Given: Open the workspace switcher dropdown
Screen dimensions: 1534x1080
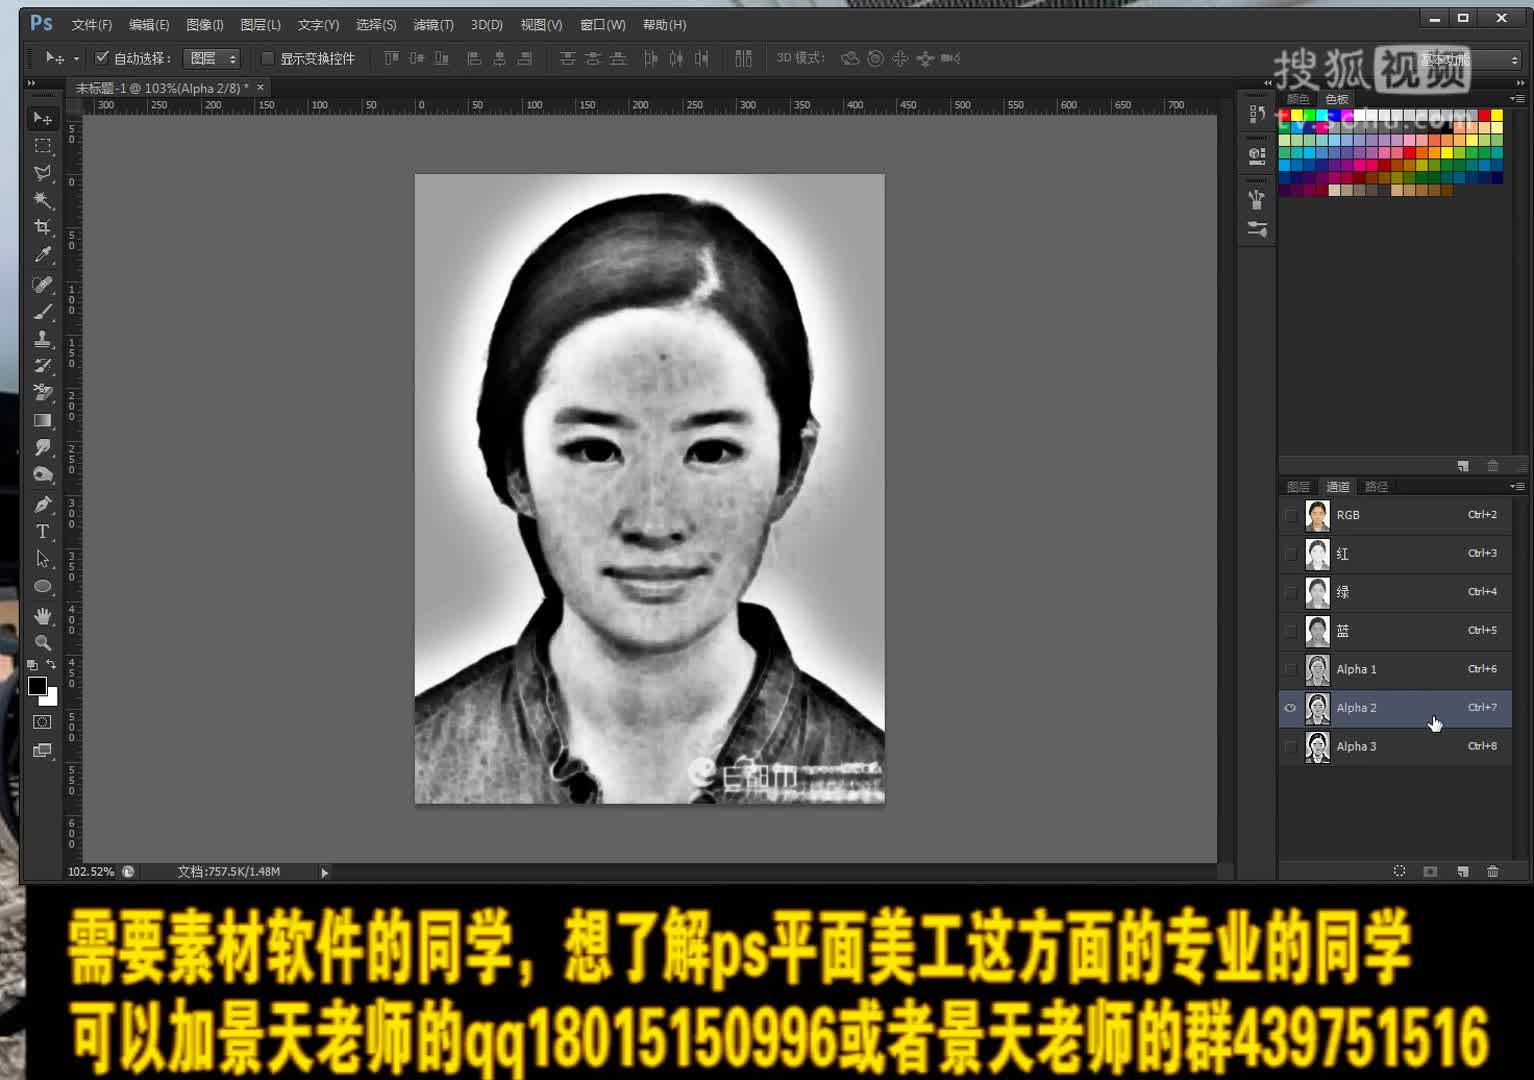Looking at the screenshot, I should 1468,59.
